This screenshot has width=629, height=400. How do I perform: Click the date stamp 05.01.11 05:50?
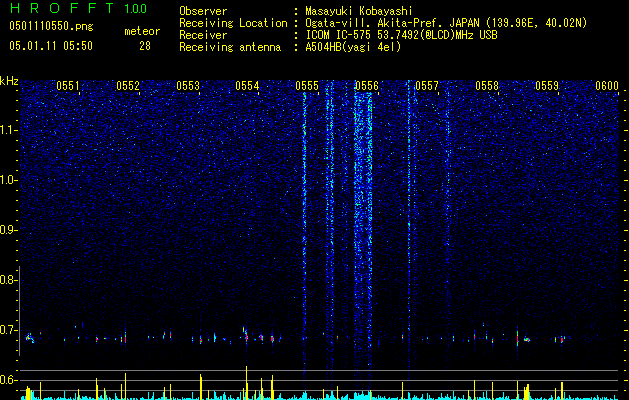51,46
